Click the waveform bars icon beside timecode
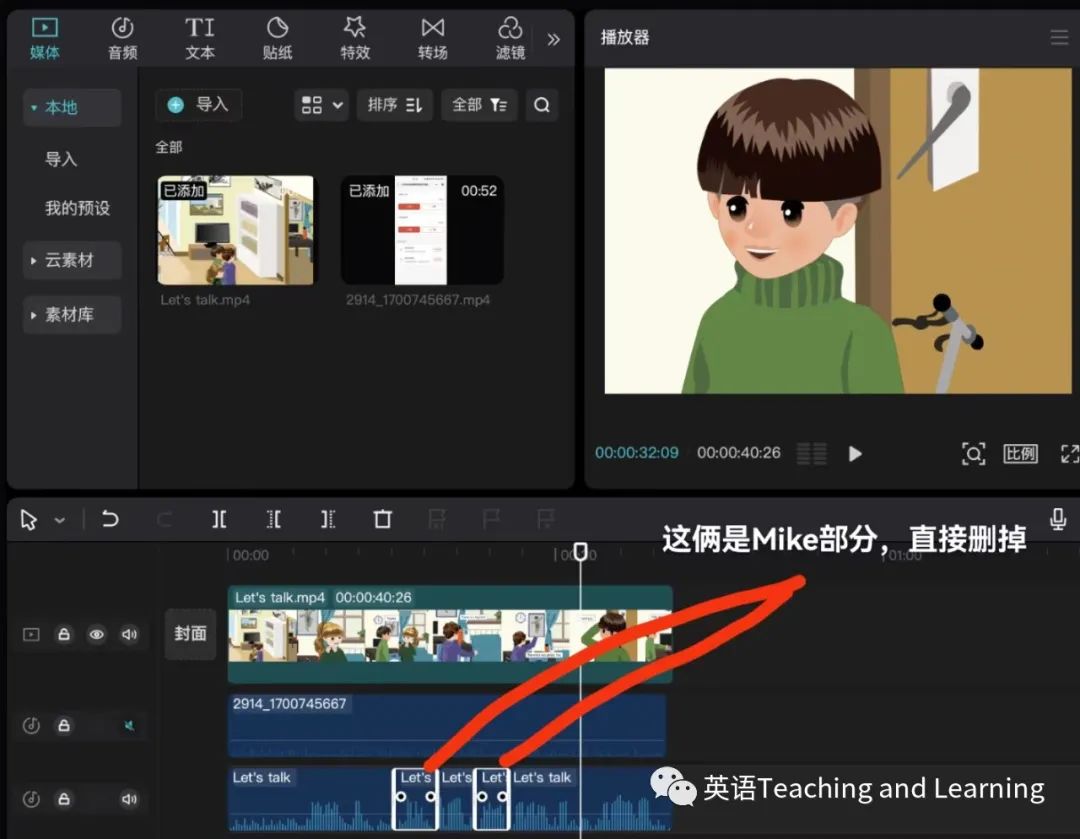This screenshot has width=1080, height=839. pyautogui.click(x=811, y=453)
